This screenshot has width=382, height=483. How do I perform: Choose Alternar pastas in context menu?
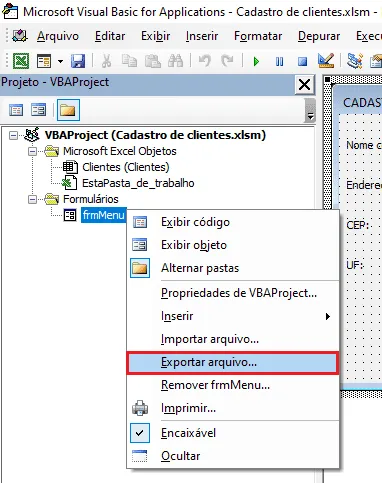233,268
